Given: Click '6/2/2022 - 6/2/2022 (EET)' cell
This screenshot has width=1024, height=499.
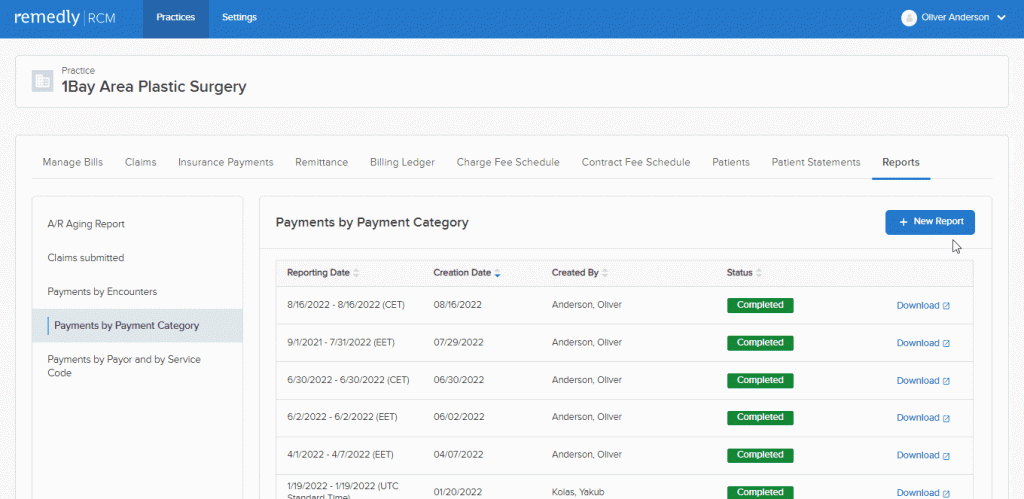Looking at the screenshot, I should point(342,417).
